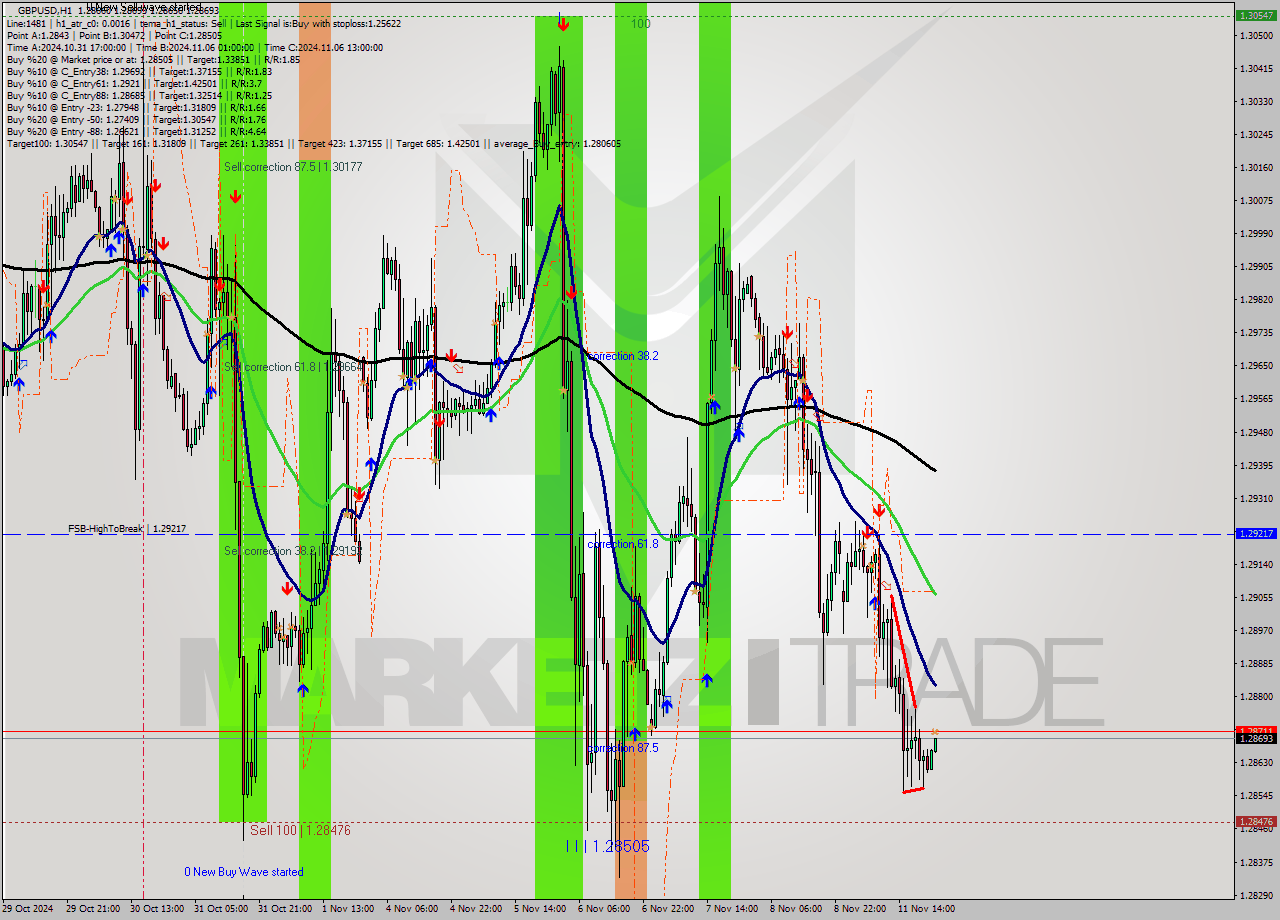This screenshot has width=1280, height=920.
Task: Click the '6 Nov 06:00' time label
Action: (x=604, y=909)
